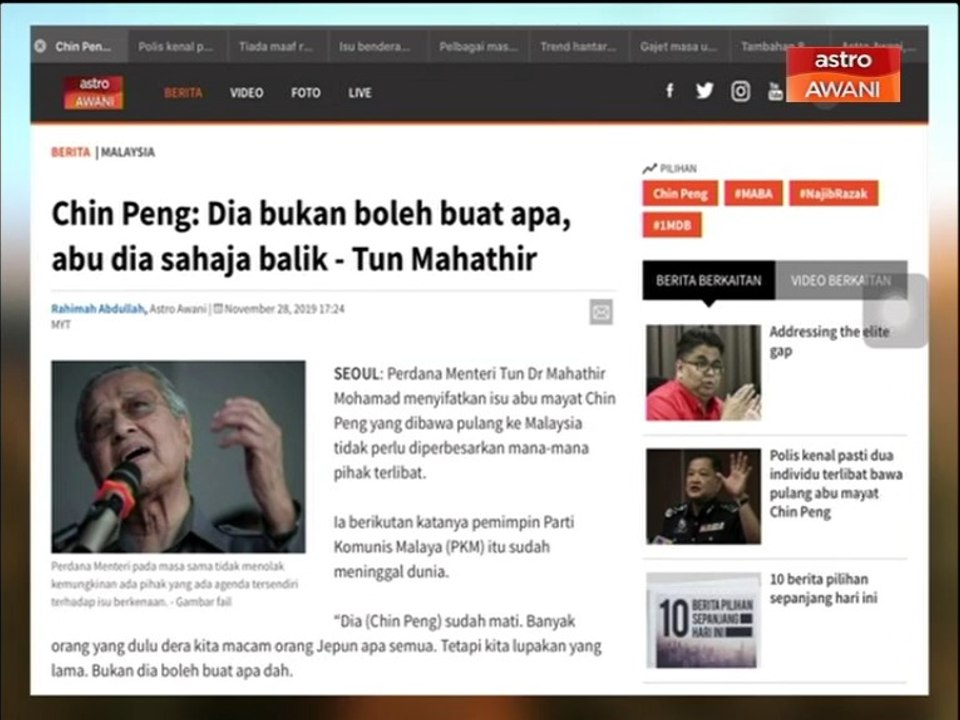Open the '10 Berita Pilihan' thumbnail

coord(703,620)
